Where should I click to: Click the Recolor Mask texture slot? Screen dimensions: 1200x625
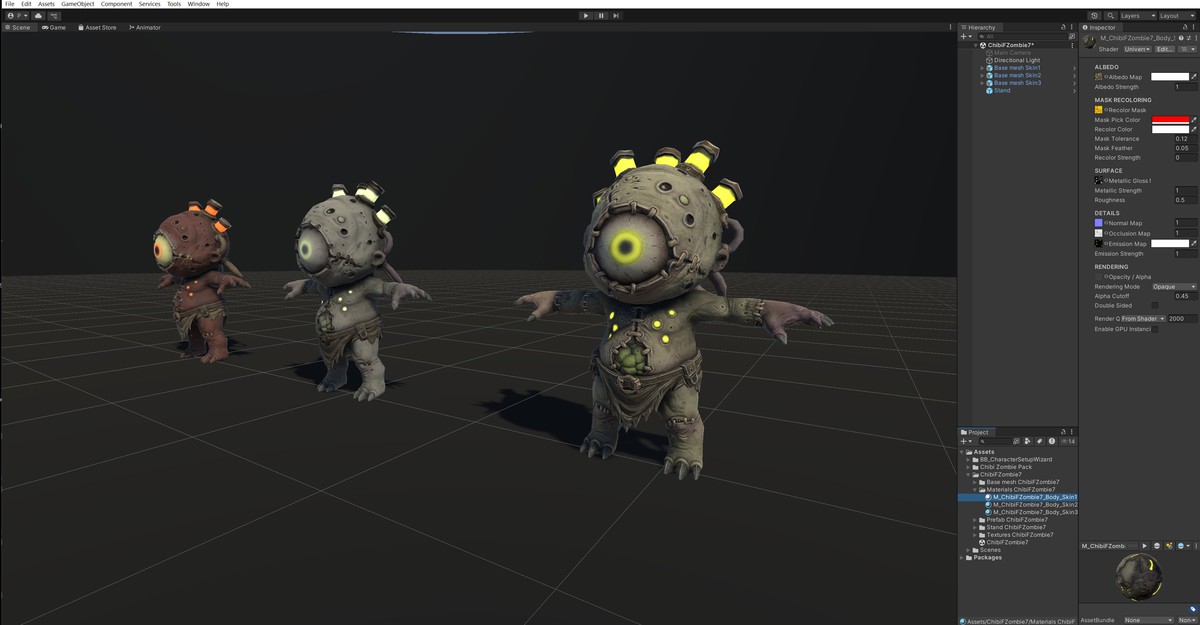click(x=1099, y=109)
